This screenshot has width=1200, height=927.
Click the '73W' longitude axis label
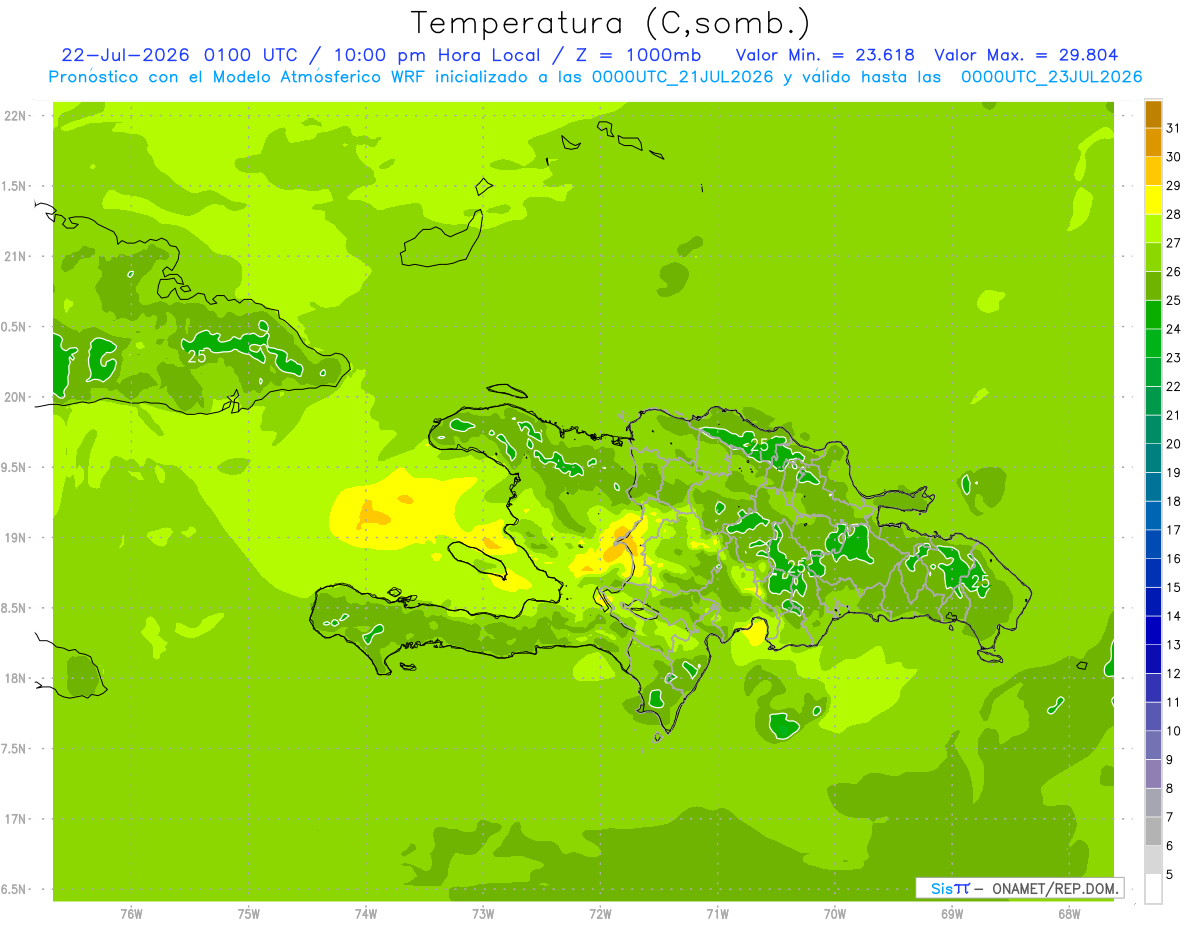pos(483,914)
